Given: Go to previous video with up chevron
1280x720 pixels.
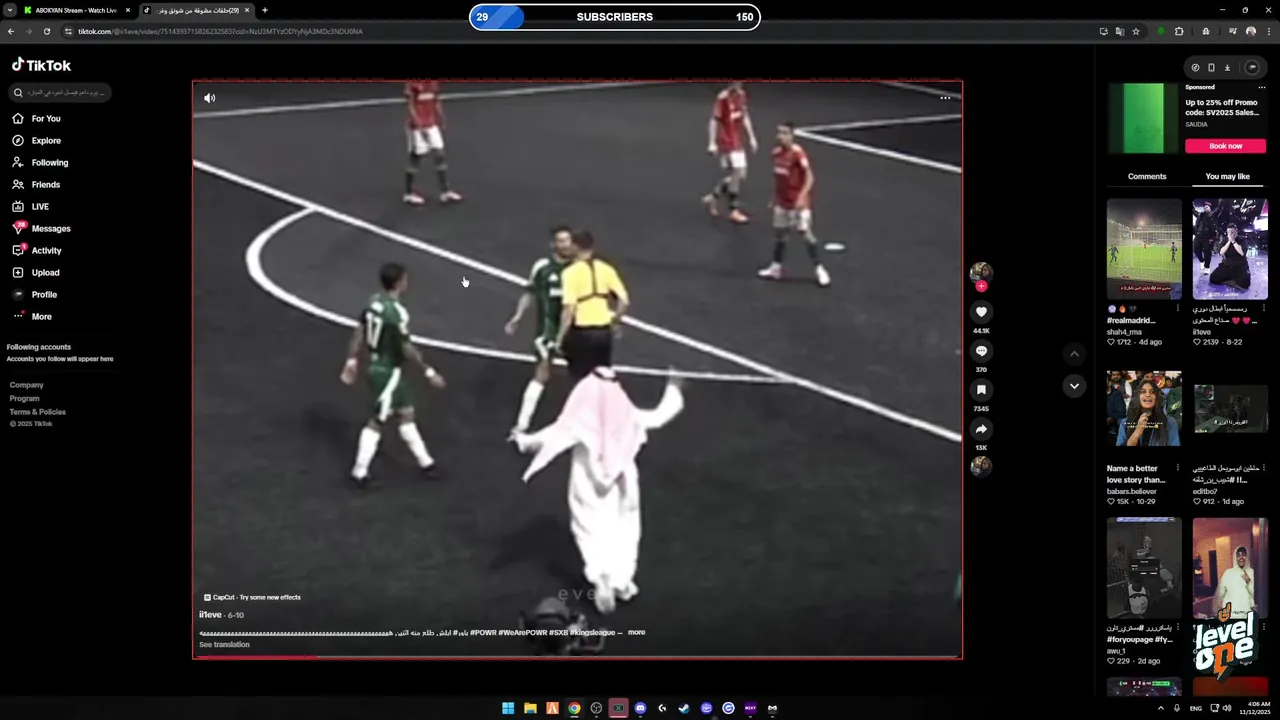Looking at the screenshot, I should [1074, 353].
